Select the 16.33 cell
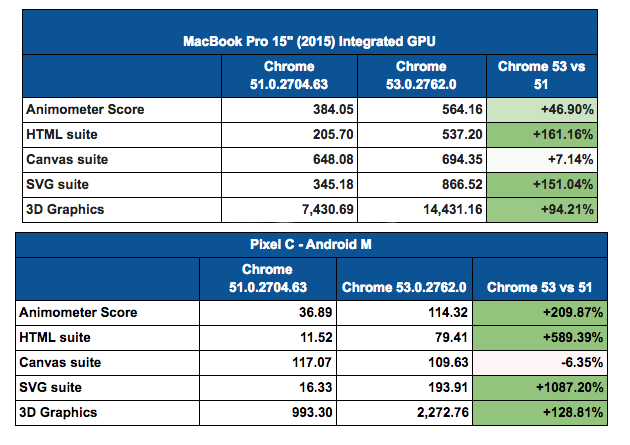630x445 pixels. [268, 388]
